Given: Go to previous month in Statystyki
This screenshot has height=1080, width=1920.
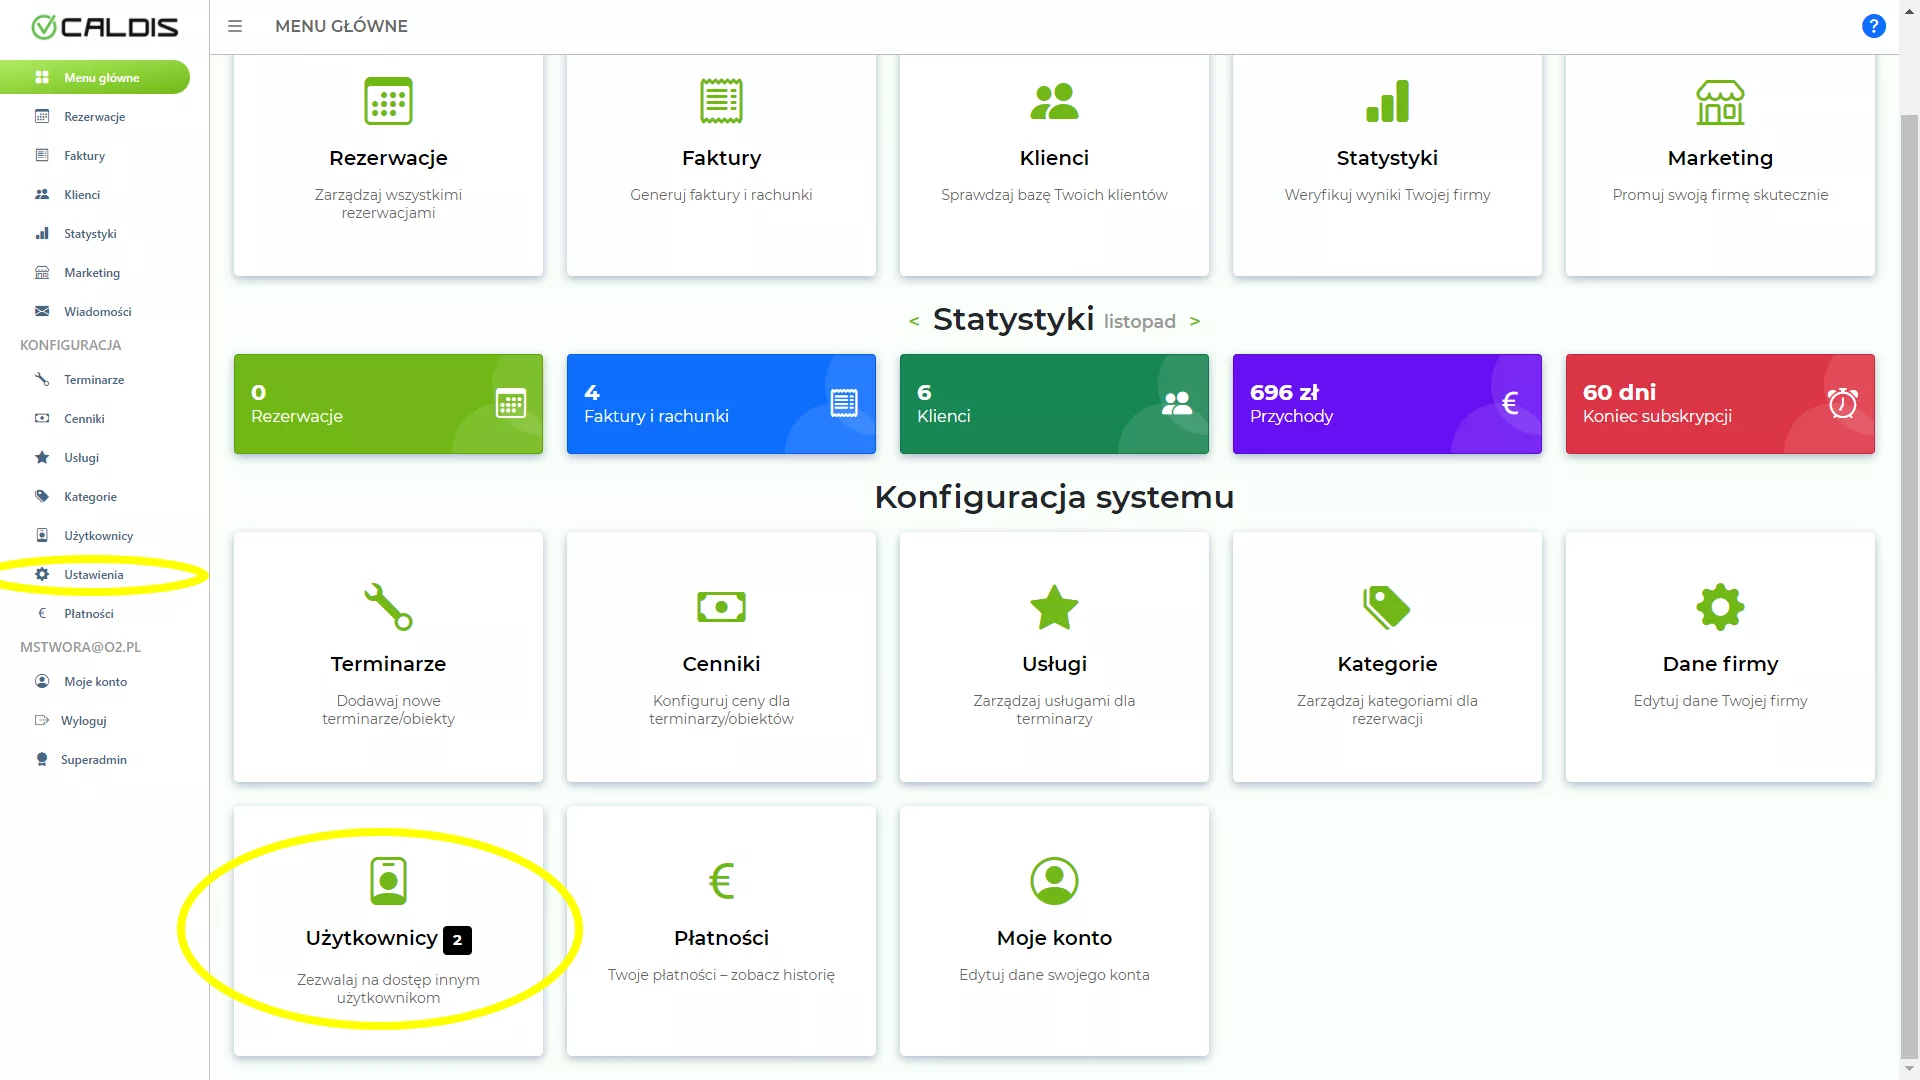Looking at the screenshot, I should 914,321.
